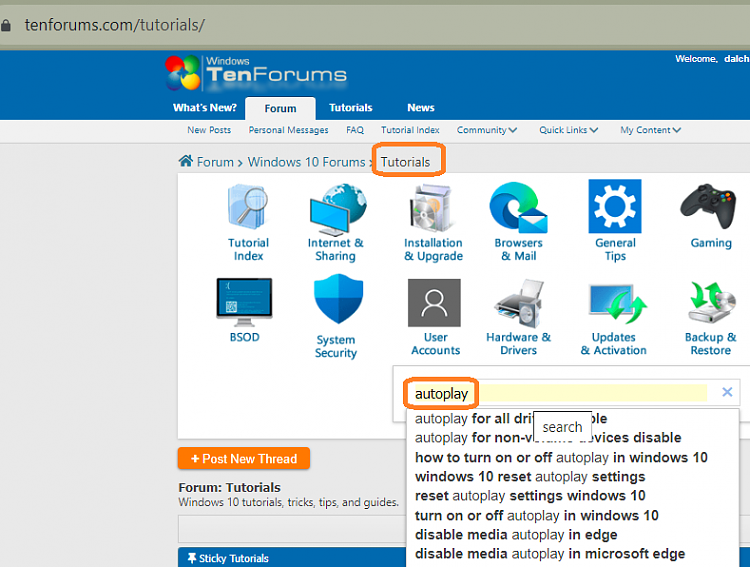Switch to the News tab
The width and height of the screenshot is (750, 567).
point(421,108)
